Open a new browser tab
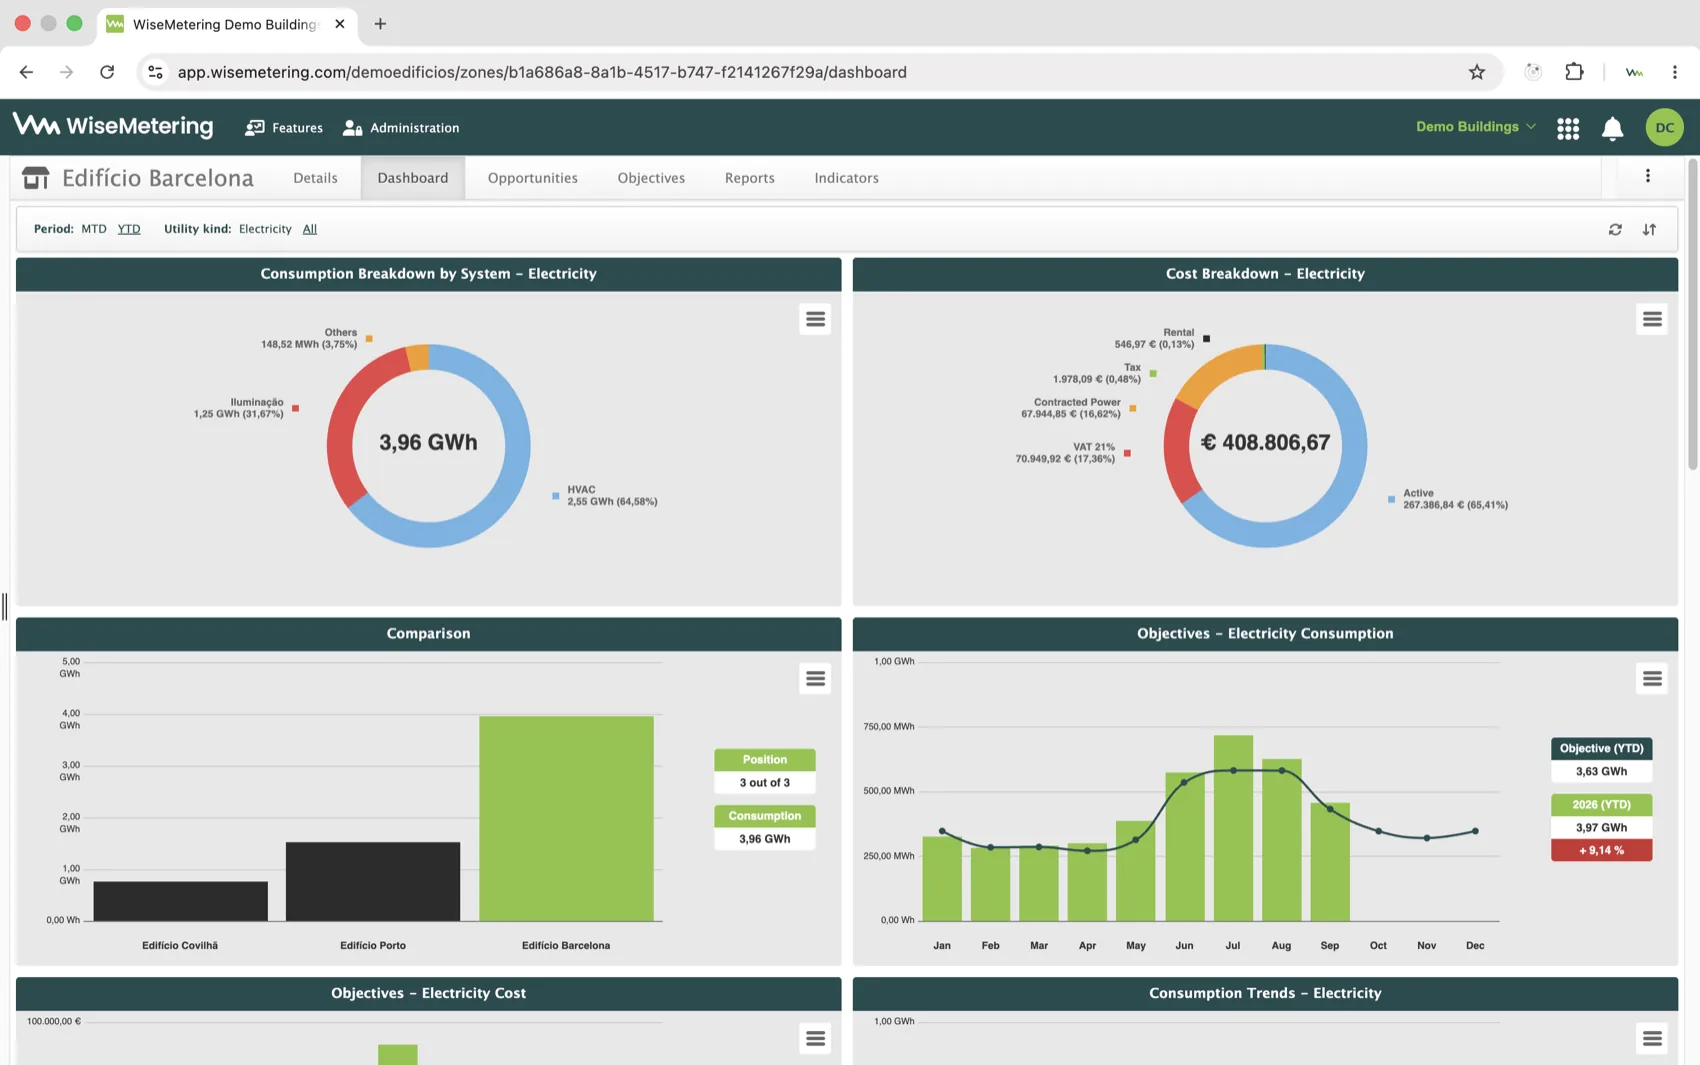The height and width of the screenshot is (1065, 1700). 380,24
